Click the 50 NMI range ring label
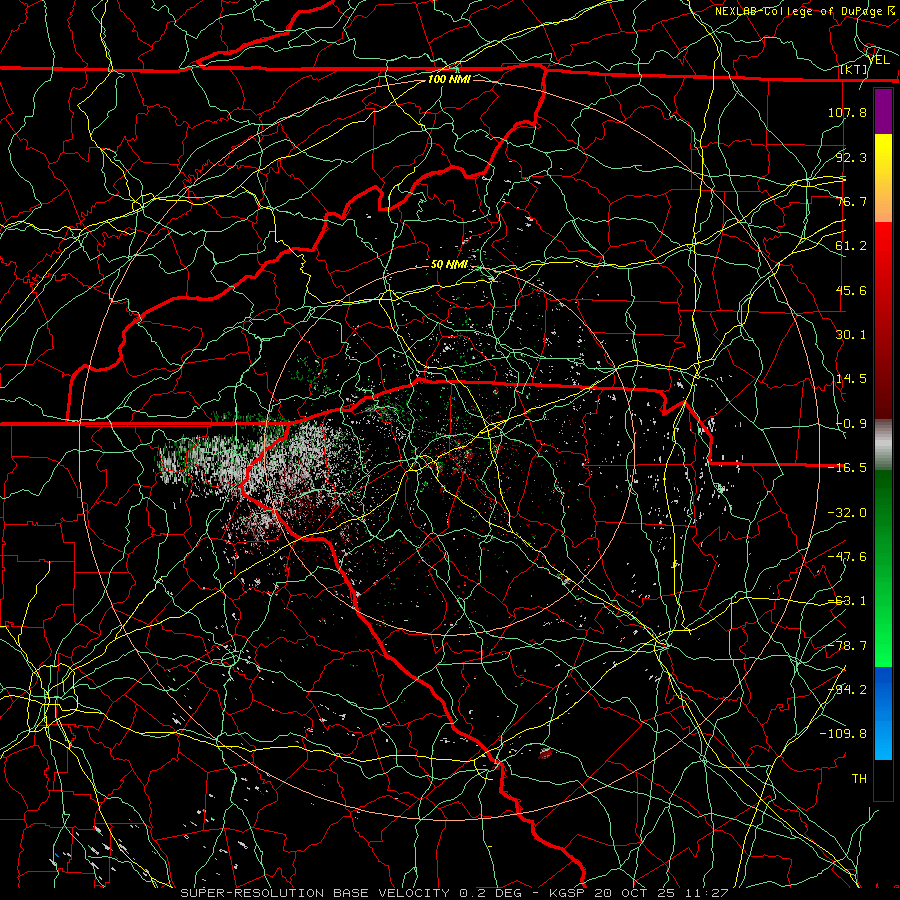 [449, 265]
